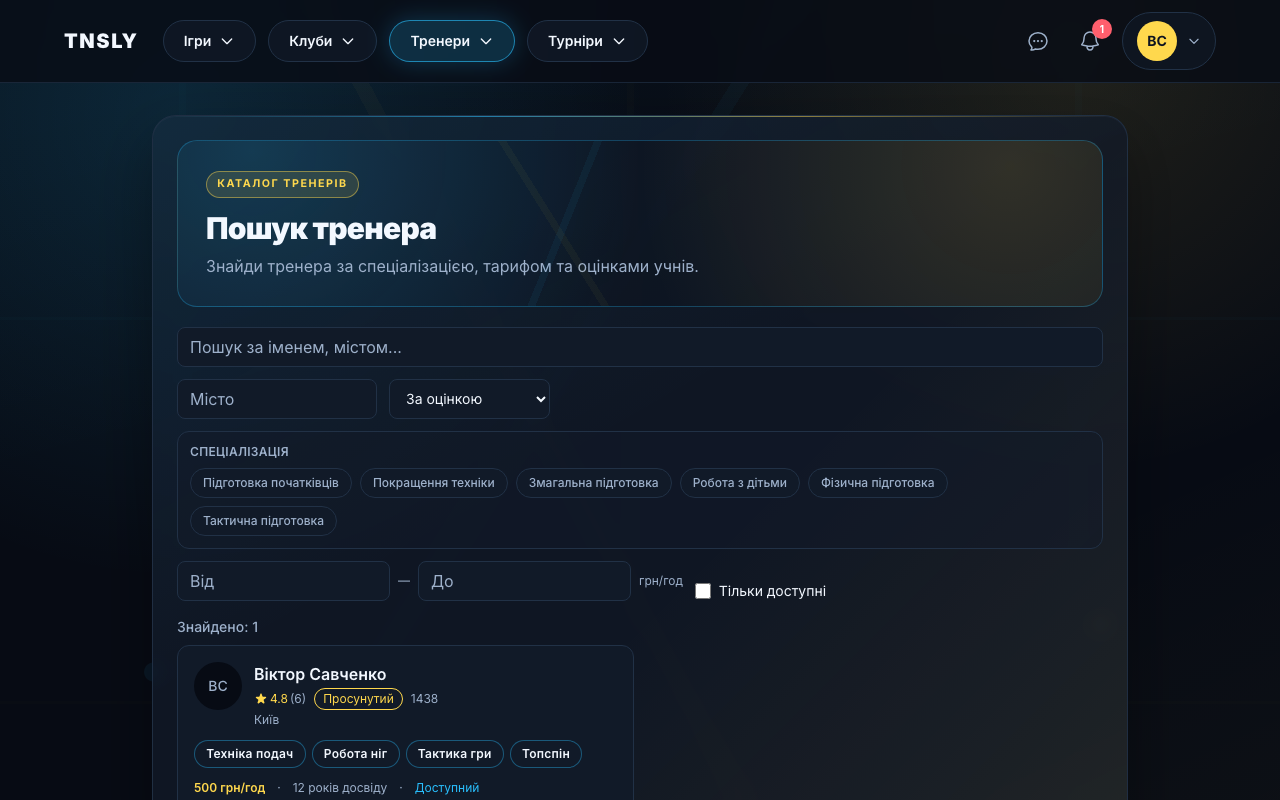Click the Пошук за іменем search field
The image size is (1280, 800).
640,347
